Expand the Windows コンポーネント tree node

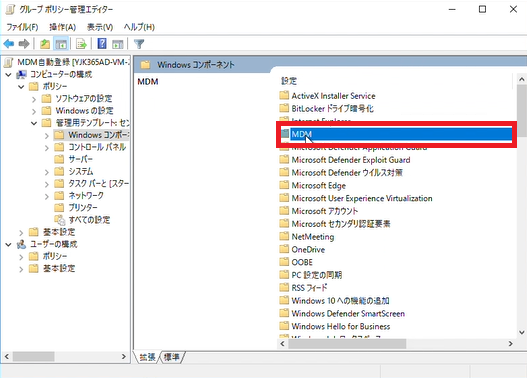pos(47,136)
